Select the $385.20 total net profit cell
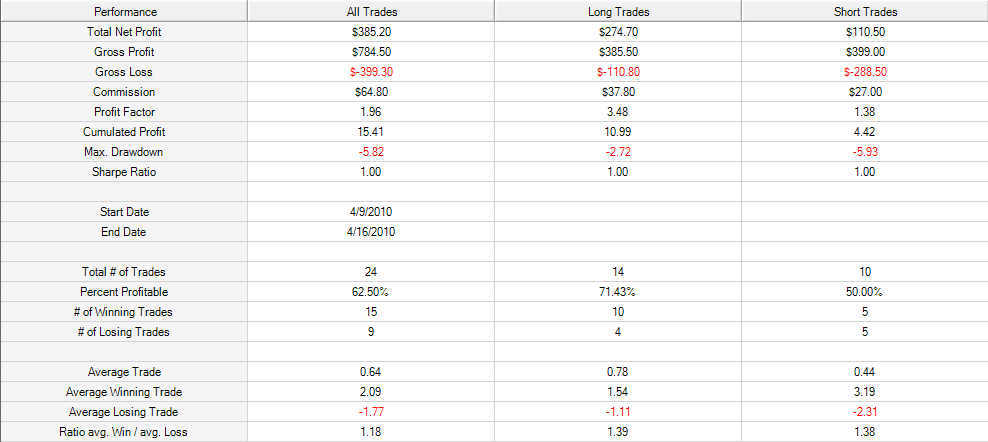Image resolution: width=988 pixels, height=442 pixels. coord(370,32)
